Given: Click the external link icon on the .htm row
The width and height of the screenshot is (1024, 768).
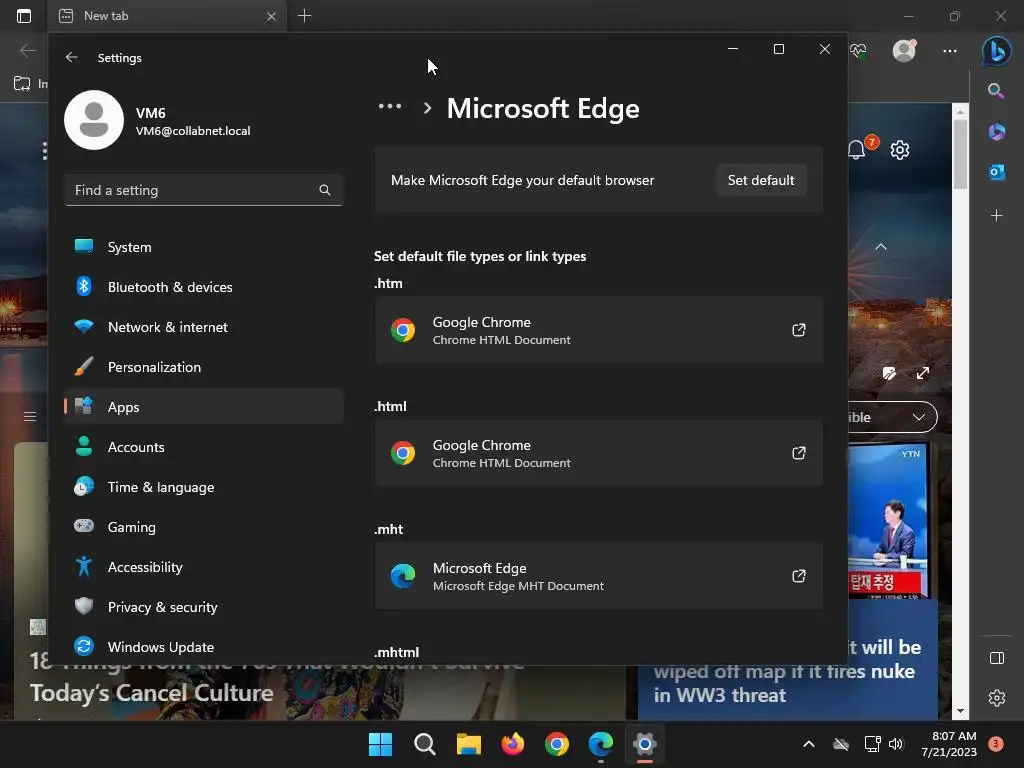Looking at the screenshot, I should coord(799,330).
